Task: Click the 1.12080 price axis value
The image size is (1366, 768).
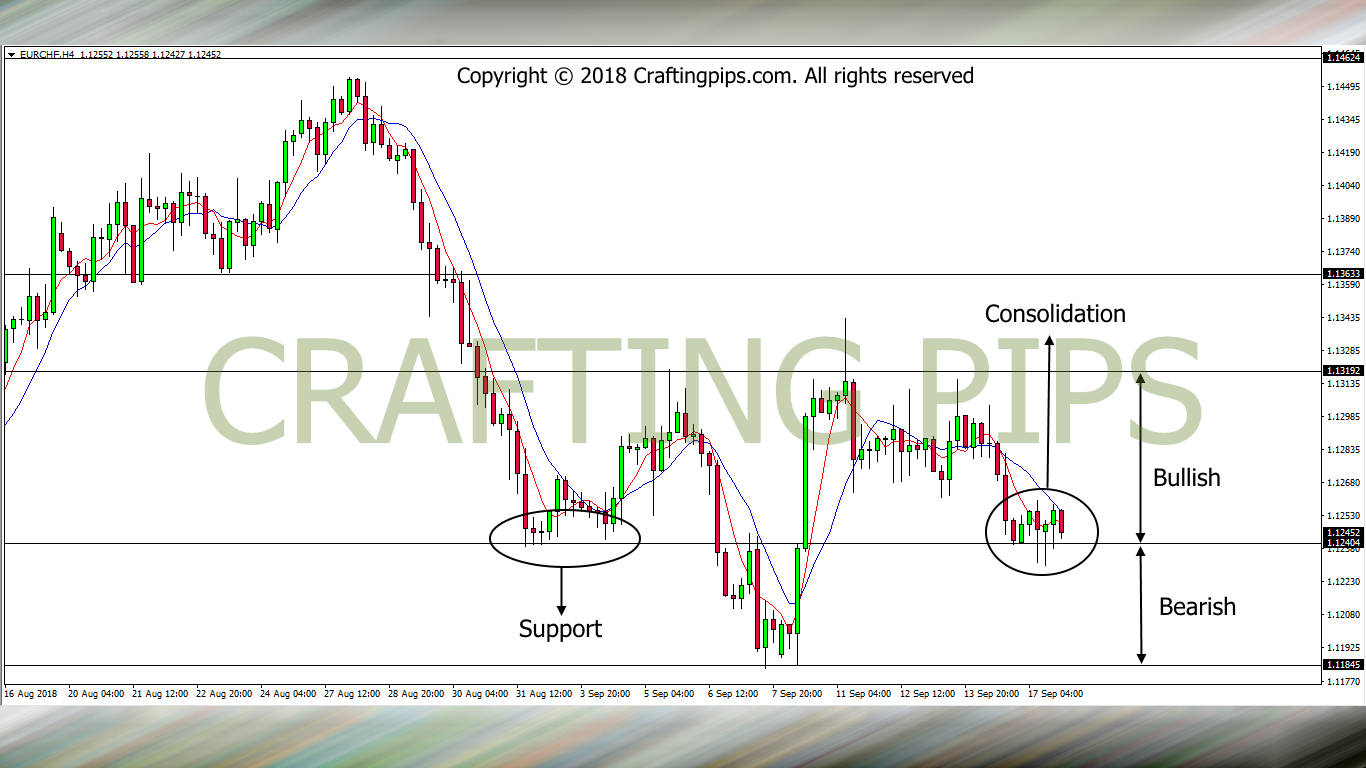Action: pyautogui.click(x=1341, y=615)
